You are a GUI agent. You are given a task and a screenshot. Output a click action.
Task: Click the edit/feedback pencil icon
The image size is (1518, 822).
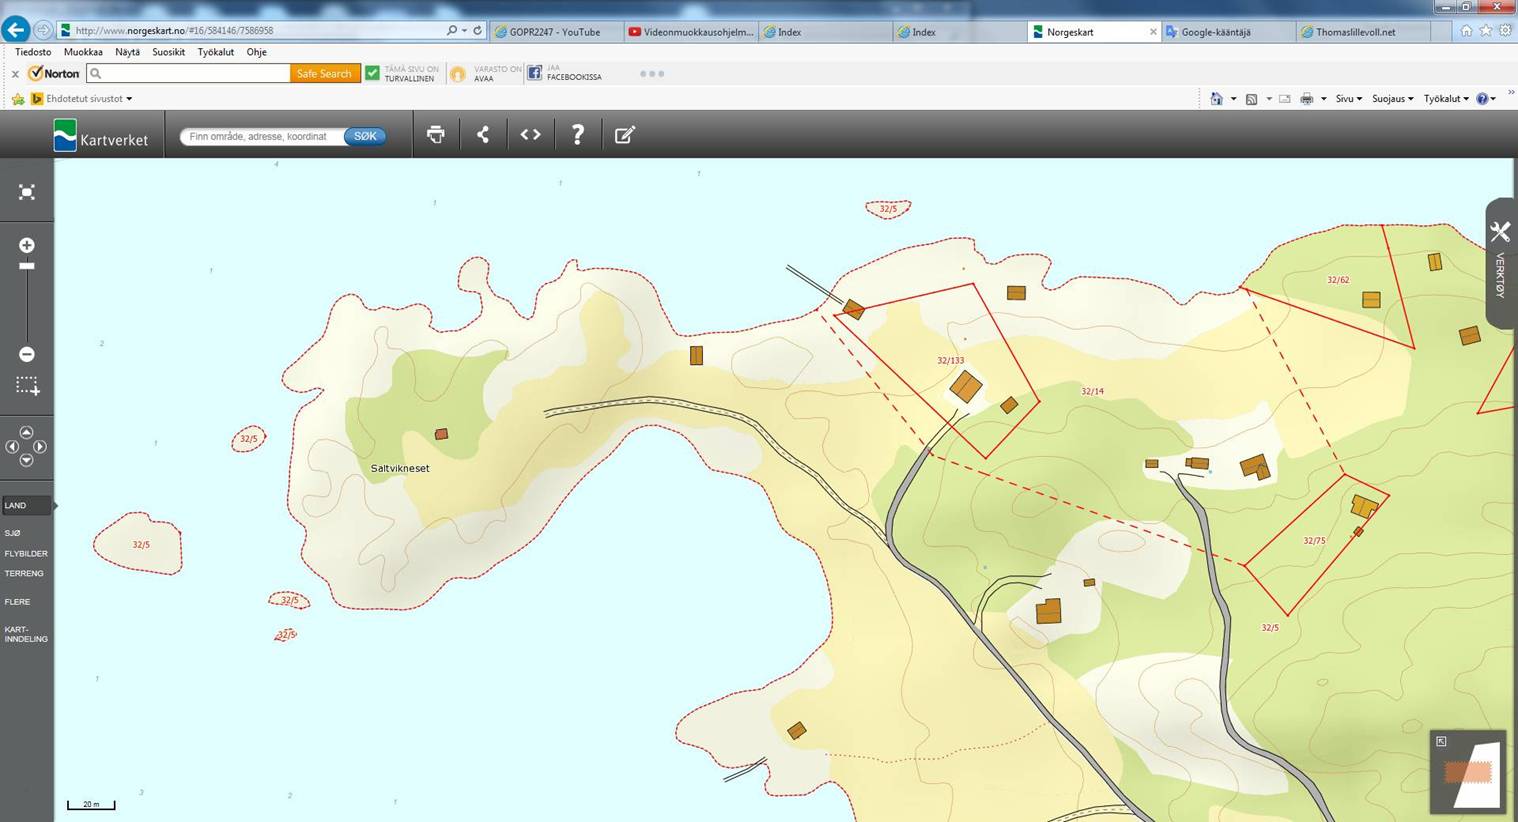[624, 135]
